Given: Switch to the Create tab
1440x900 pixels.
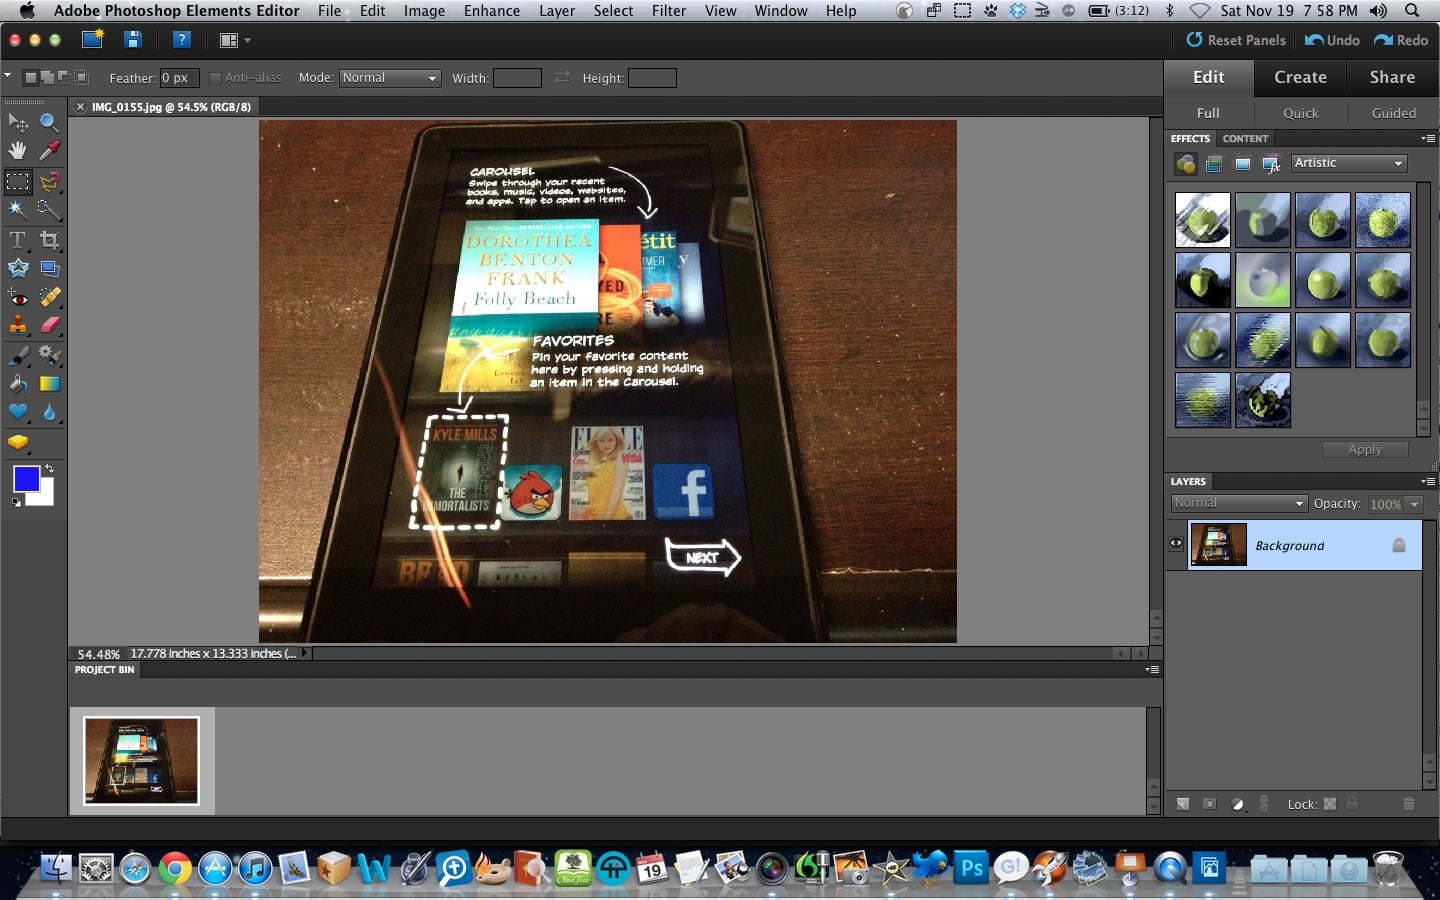Looking at the screenshot, I should click(x=1300, y=77).
